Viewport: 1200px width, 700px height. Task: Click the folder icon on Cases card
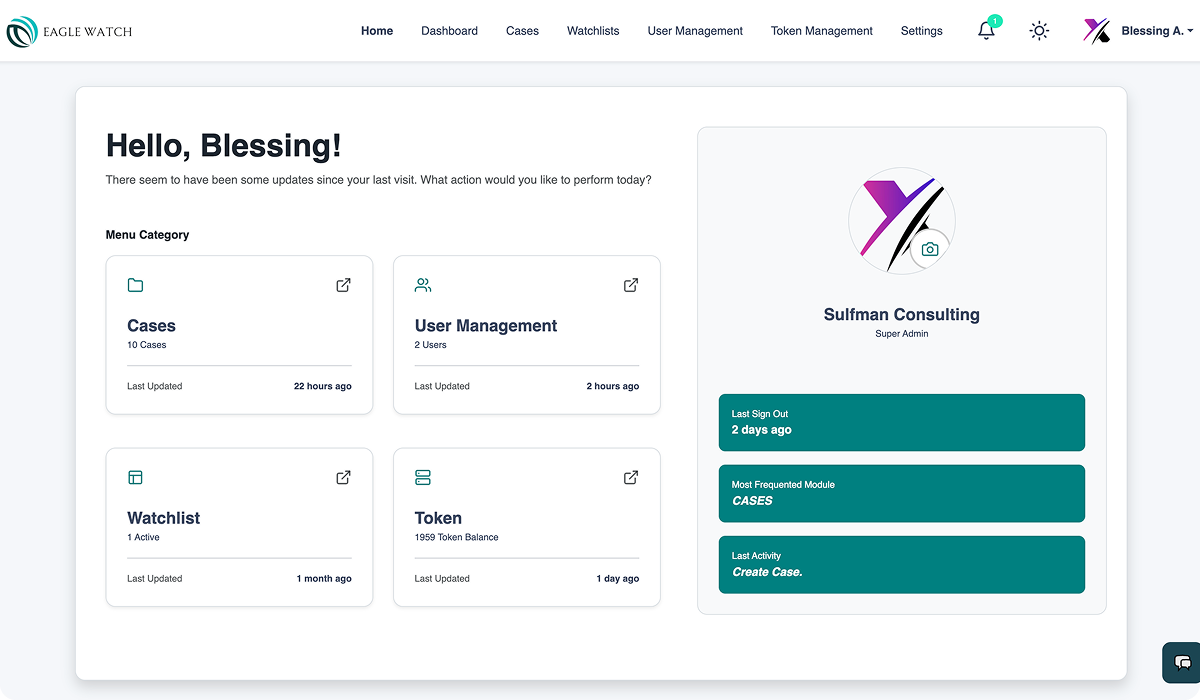pos(135,285)
